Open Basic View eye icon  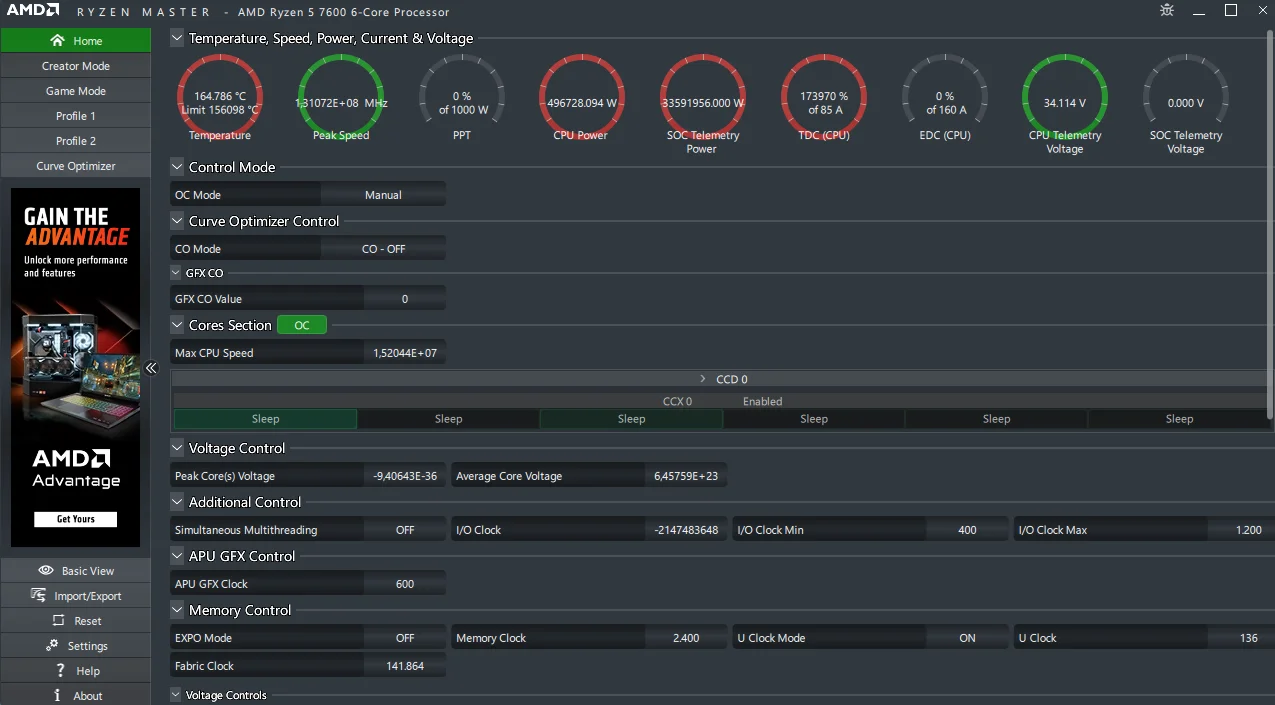[46, 570]
